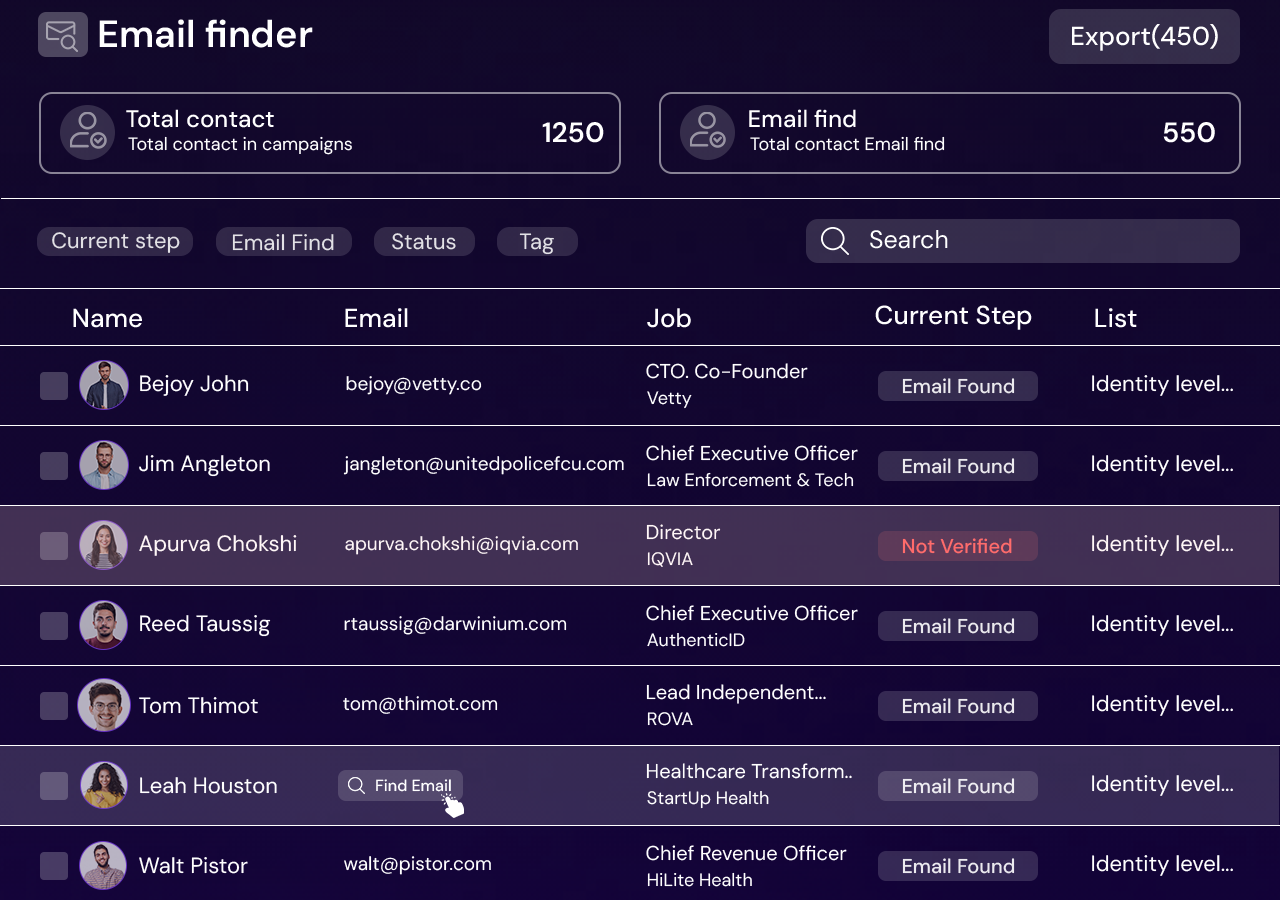Click the Total contact person icon
This screenshot has width=1280, height=900.
pyautogui.click(x=87, y=132)
